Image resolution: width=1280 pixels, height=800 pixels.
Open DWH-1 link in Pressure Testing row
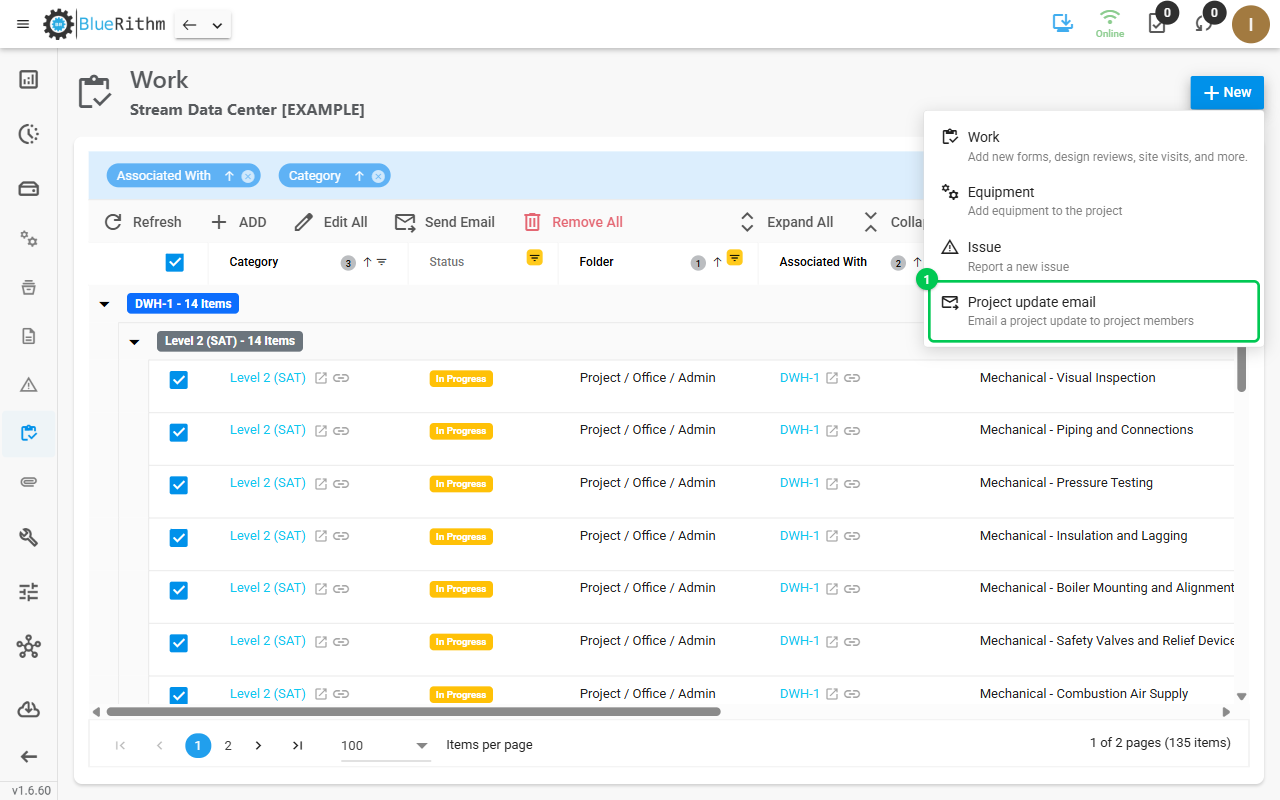pos(800,483)
